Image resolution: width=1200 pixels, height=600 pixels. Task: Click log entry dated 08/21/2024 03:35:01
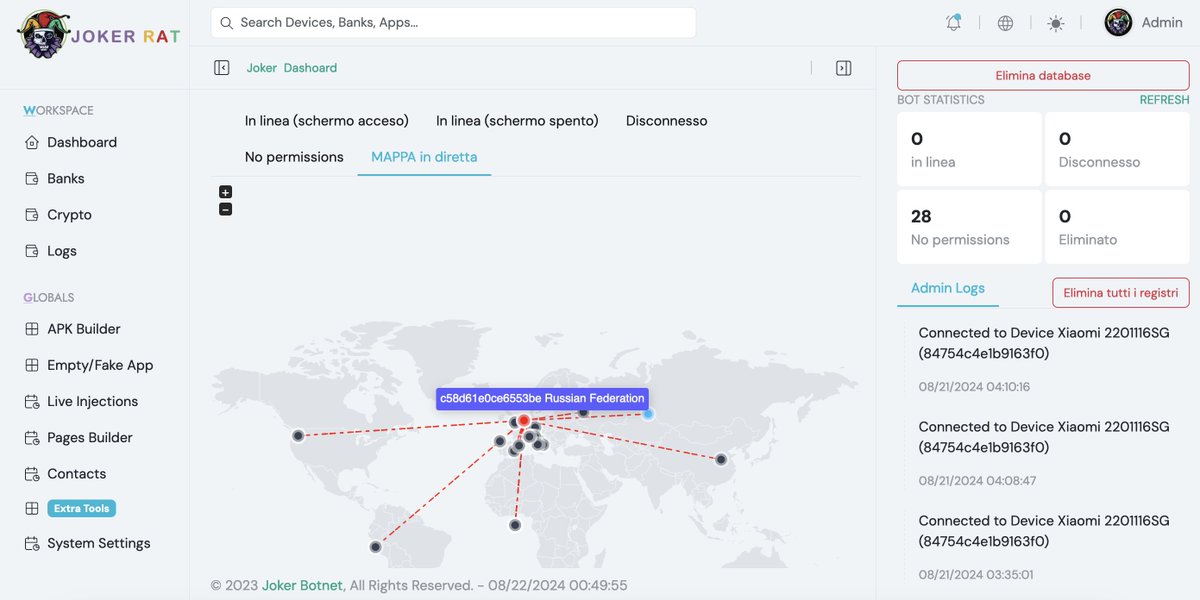point(1044,547)
